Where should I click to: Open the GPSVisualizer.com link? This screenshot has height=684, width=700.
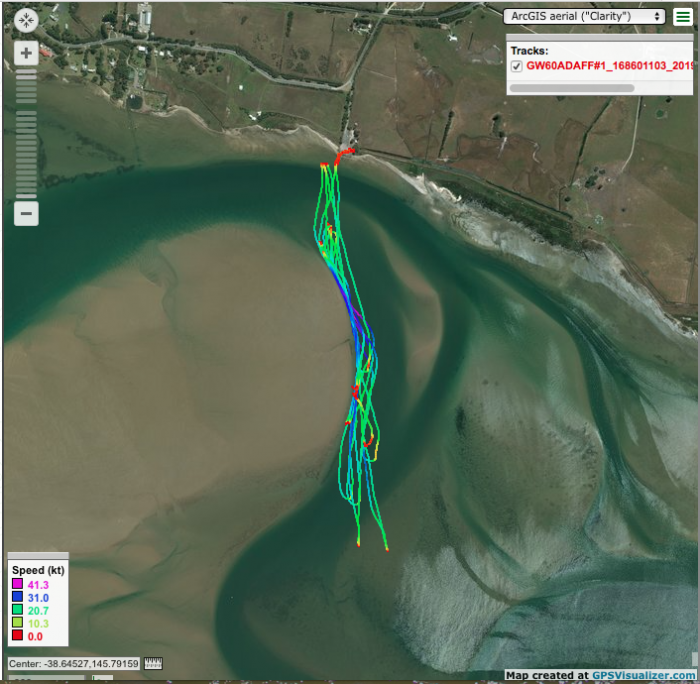pyautogui.click(x=645, y=675)
